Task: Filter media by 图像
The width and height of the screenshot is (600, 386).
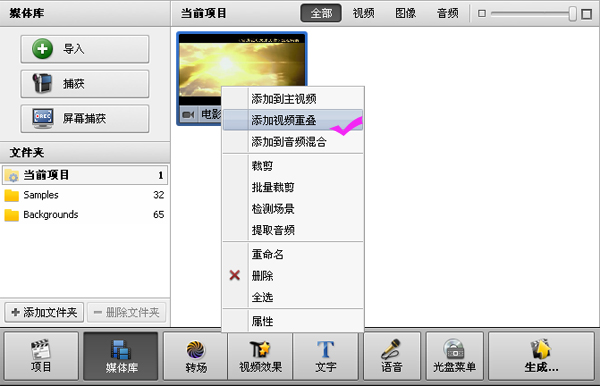Action: pos(405,13)
